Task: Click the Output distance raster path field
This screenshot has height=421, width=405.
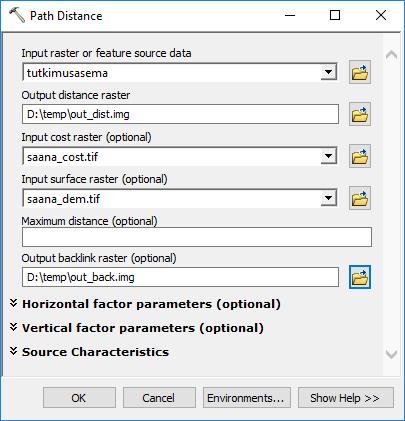Action: (x=180, y=114)
